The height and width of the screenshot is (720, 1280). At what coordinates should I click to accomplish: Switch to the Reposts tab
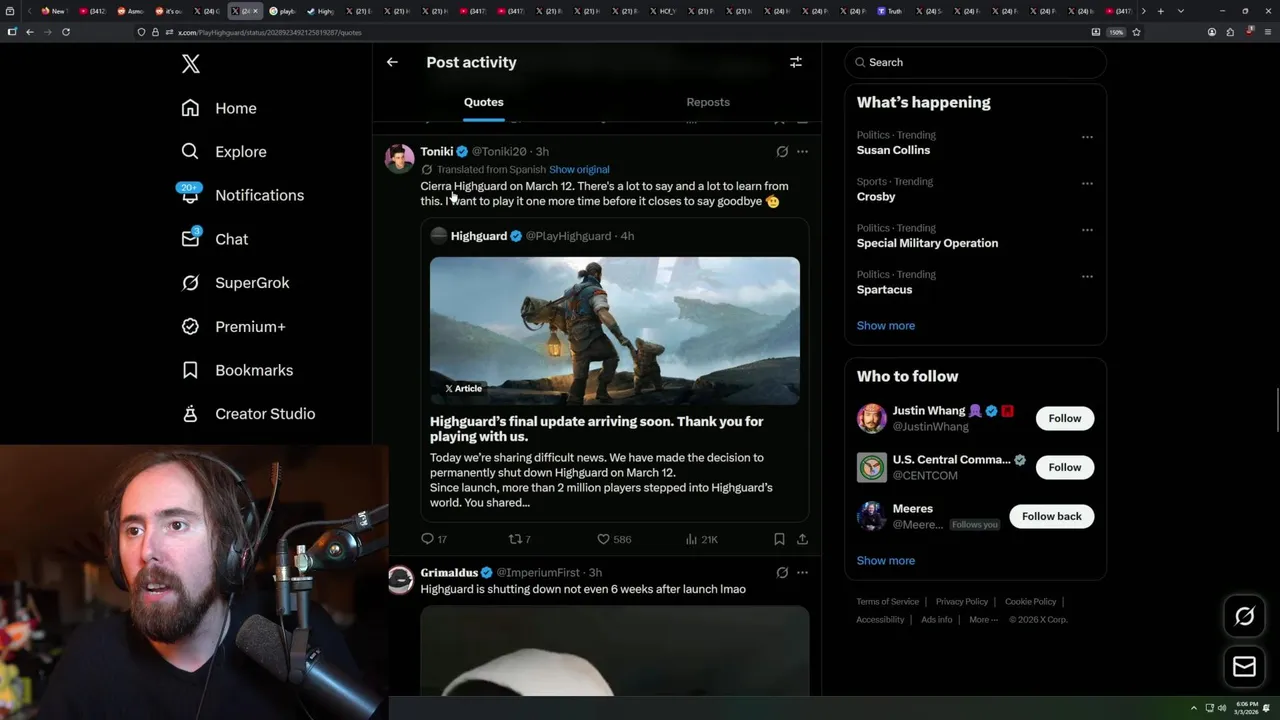click(708, 102)
